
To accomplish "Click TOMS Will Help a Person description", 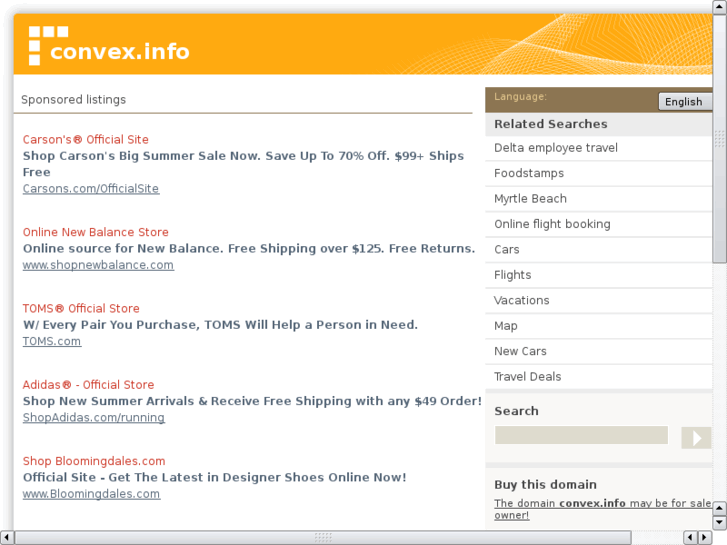I will click(220, 325).
